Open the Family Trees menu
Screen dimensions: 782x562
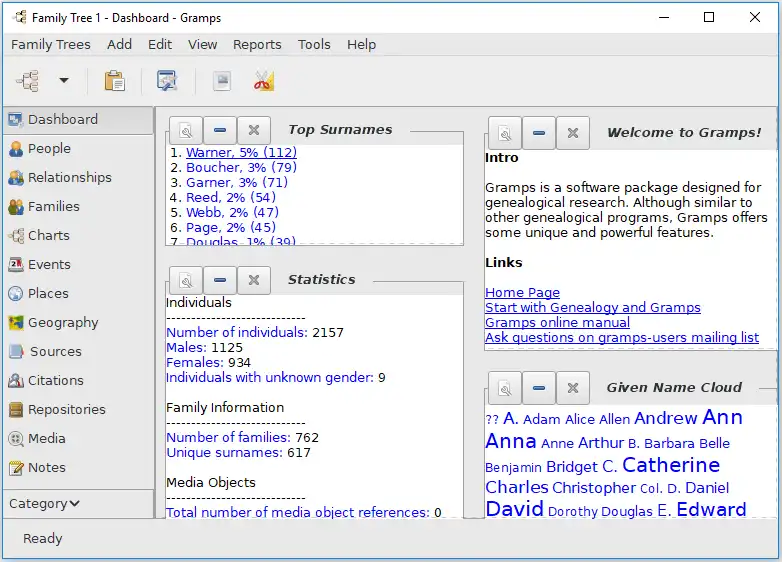(51, 44)
